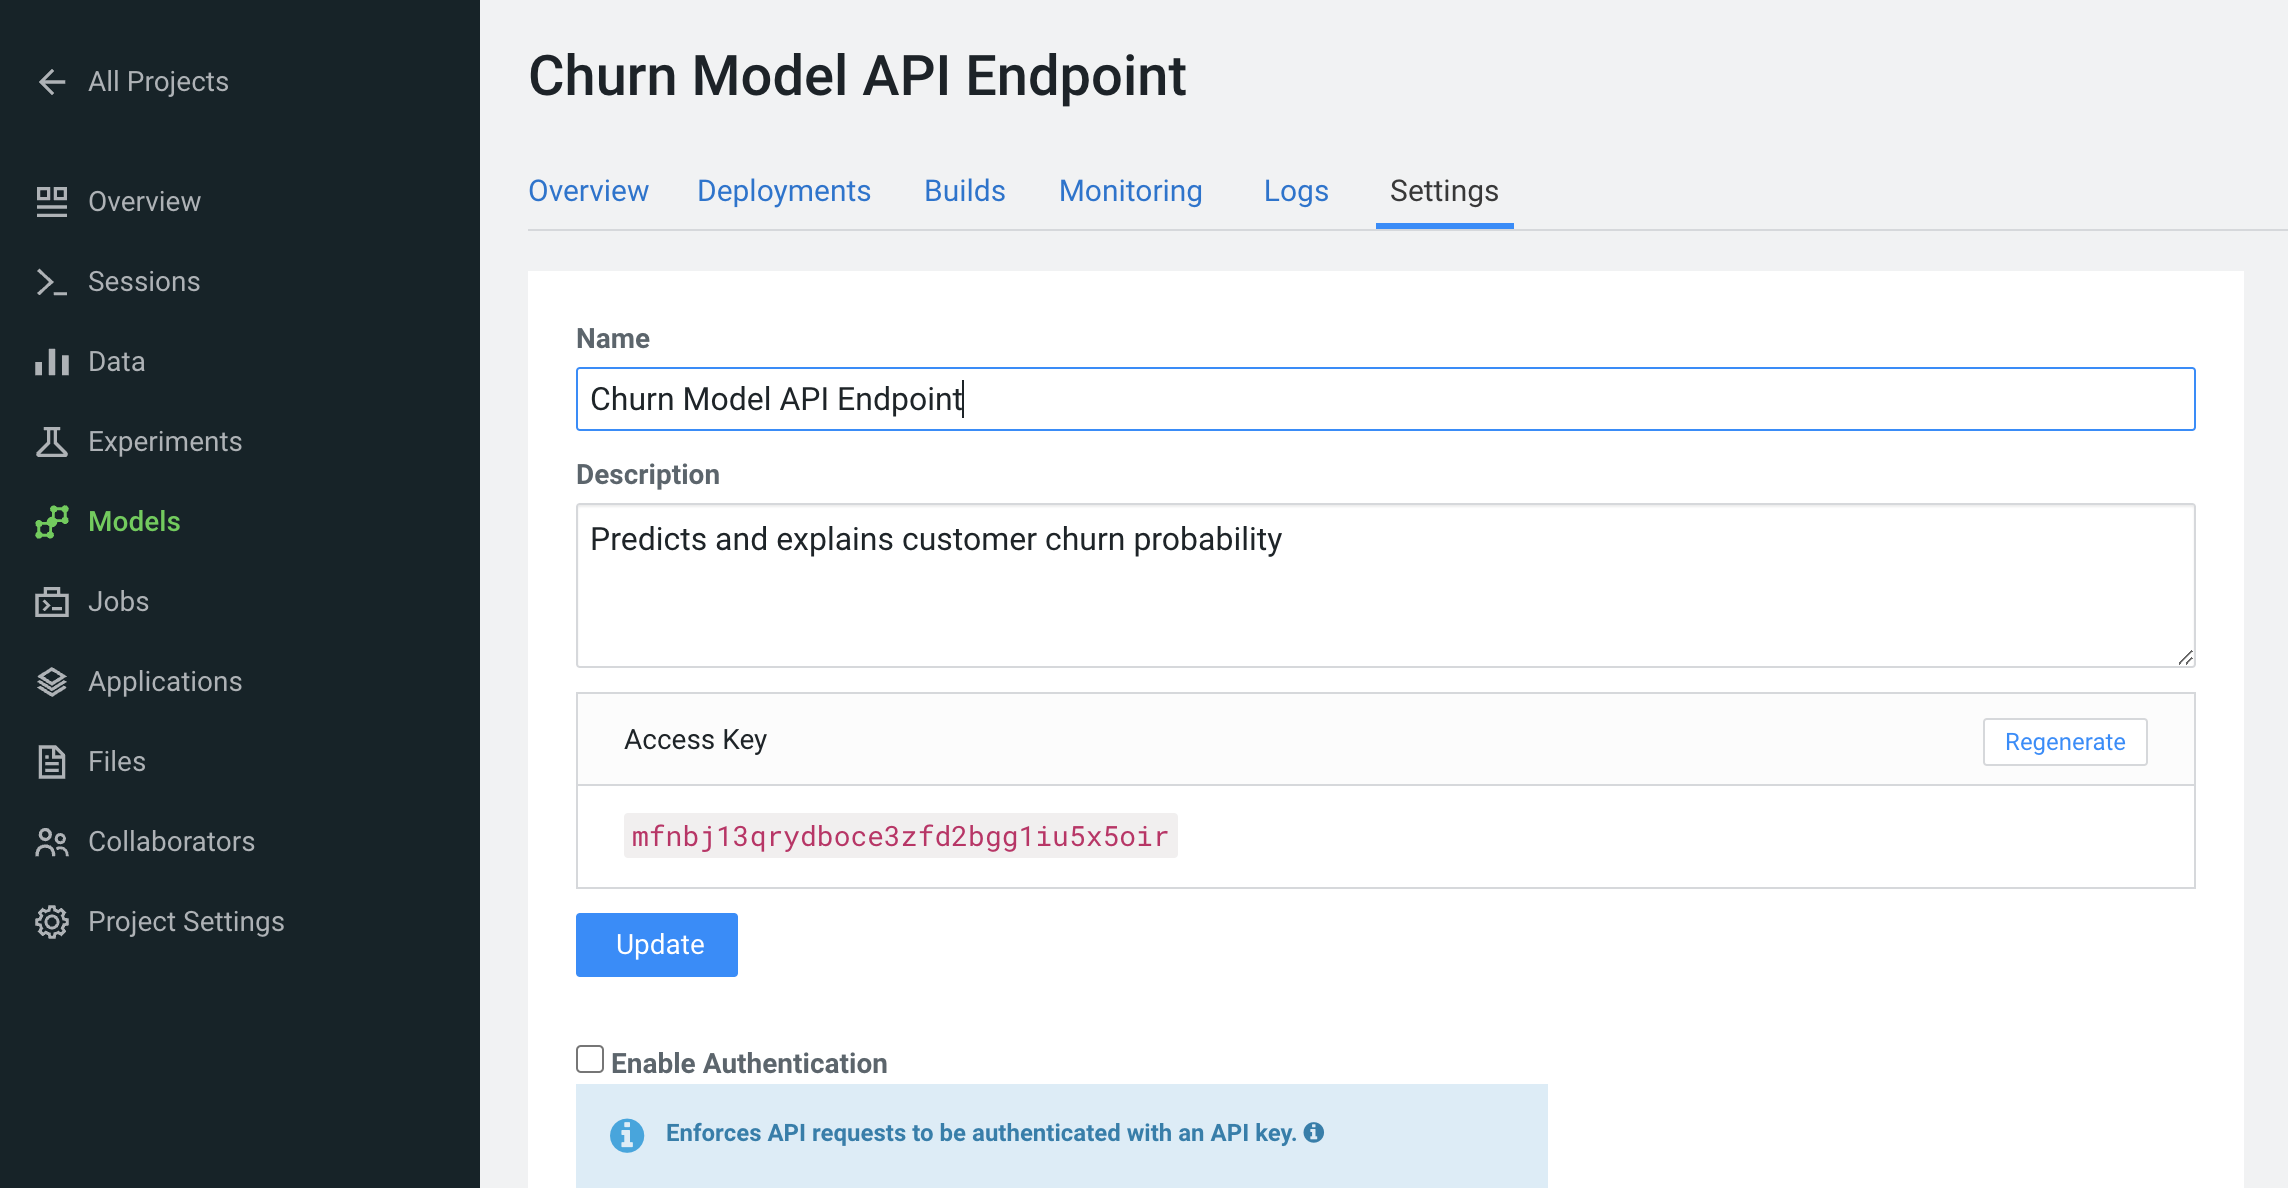This screenshot has height=1188, width=2288.
Task: Click the green Models icon
Action: (x=52, y=522)
